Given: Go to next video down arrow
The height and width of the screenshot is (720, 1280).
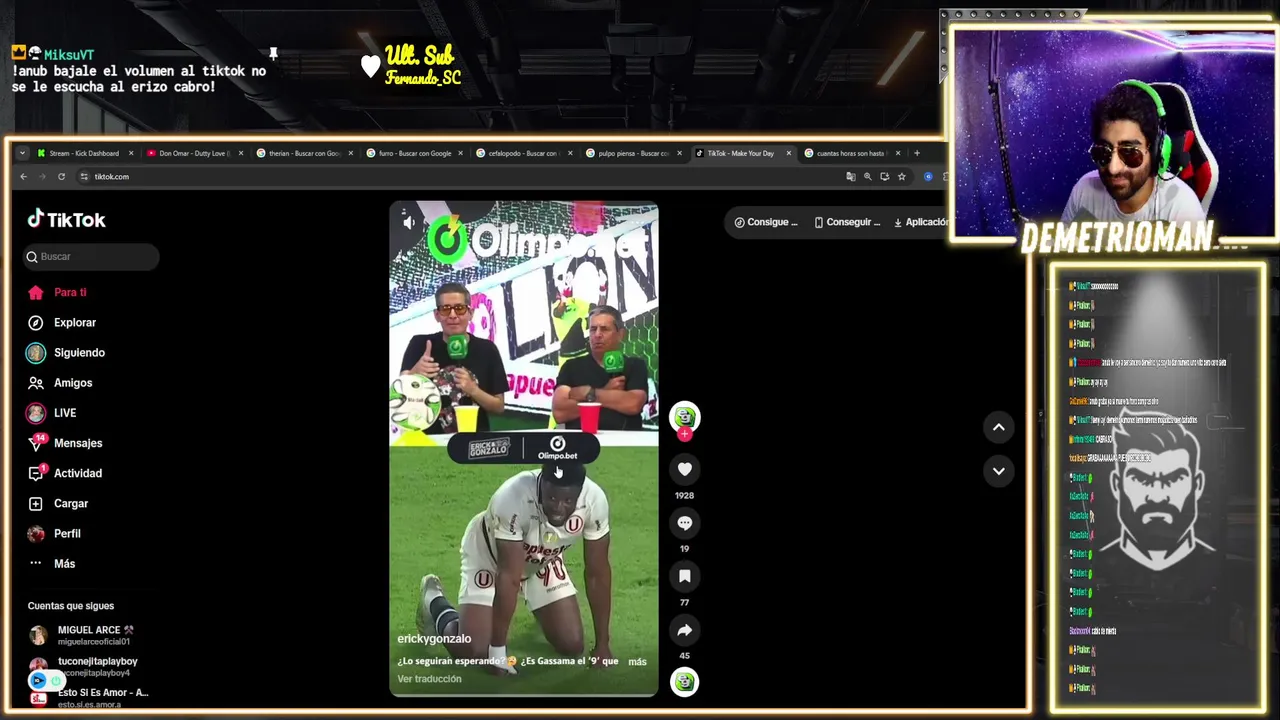Looking at the screenshot, I should [998, 471].
